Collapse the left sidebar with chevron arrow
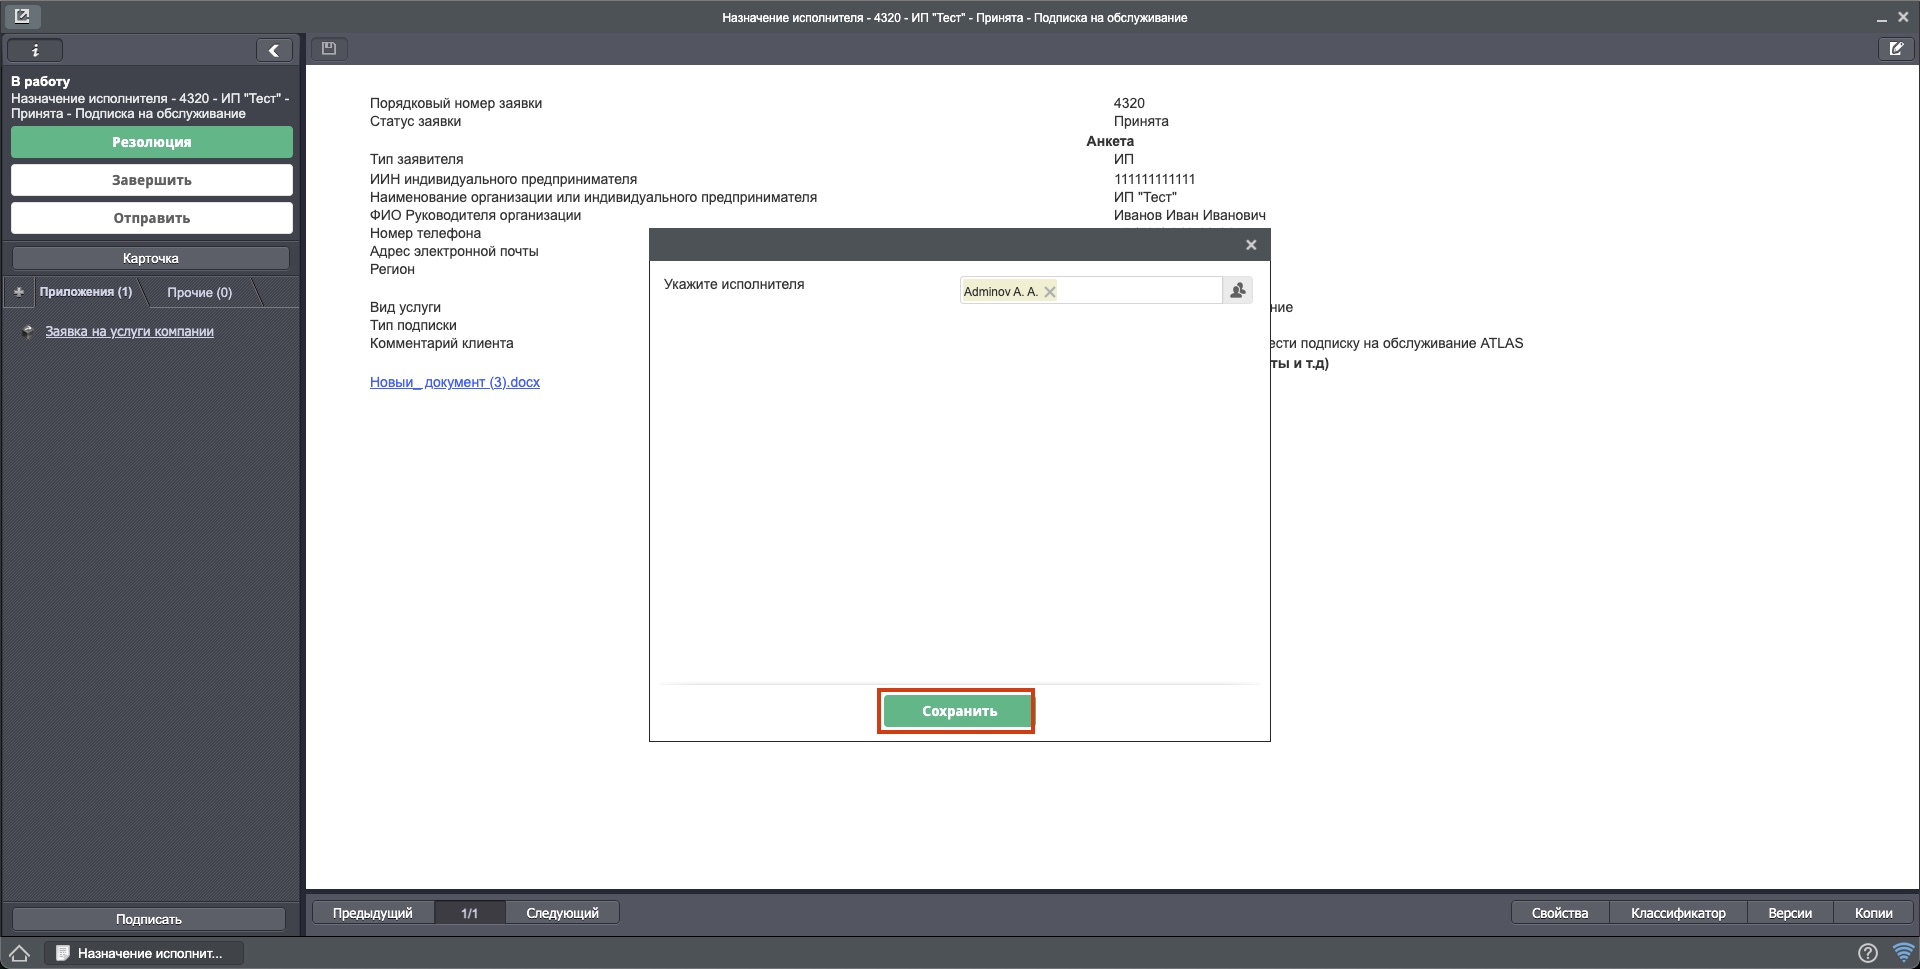 pyautogui.click(x=273, y=50)
